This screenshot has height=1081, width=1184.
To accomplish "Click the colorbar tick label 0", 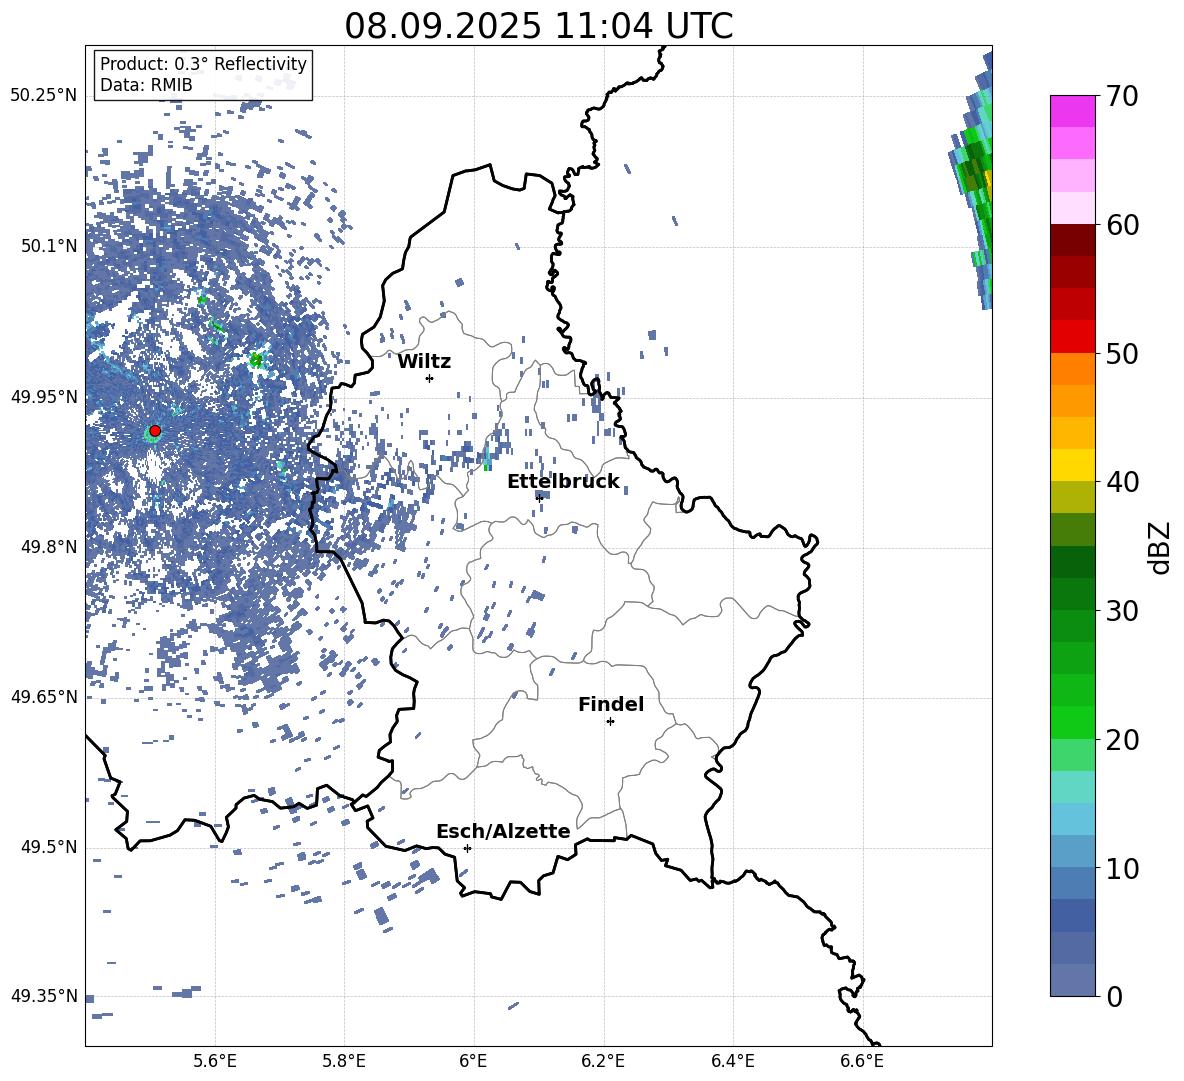I will pyautogui.click(x=1114, y=996).
